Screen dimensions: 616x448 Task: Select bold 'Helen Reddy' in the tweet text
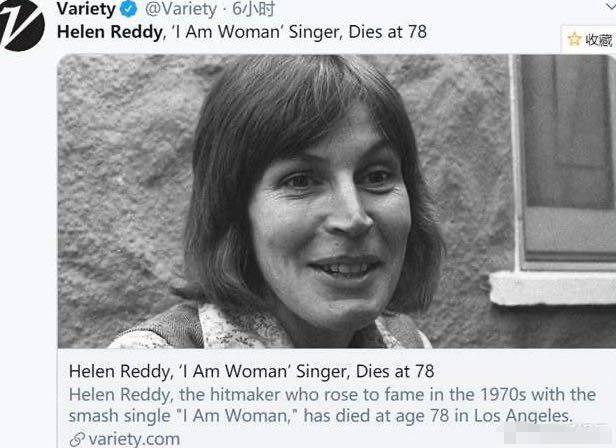pos(110,32)
